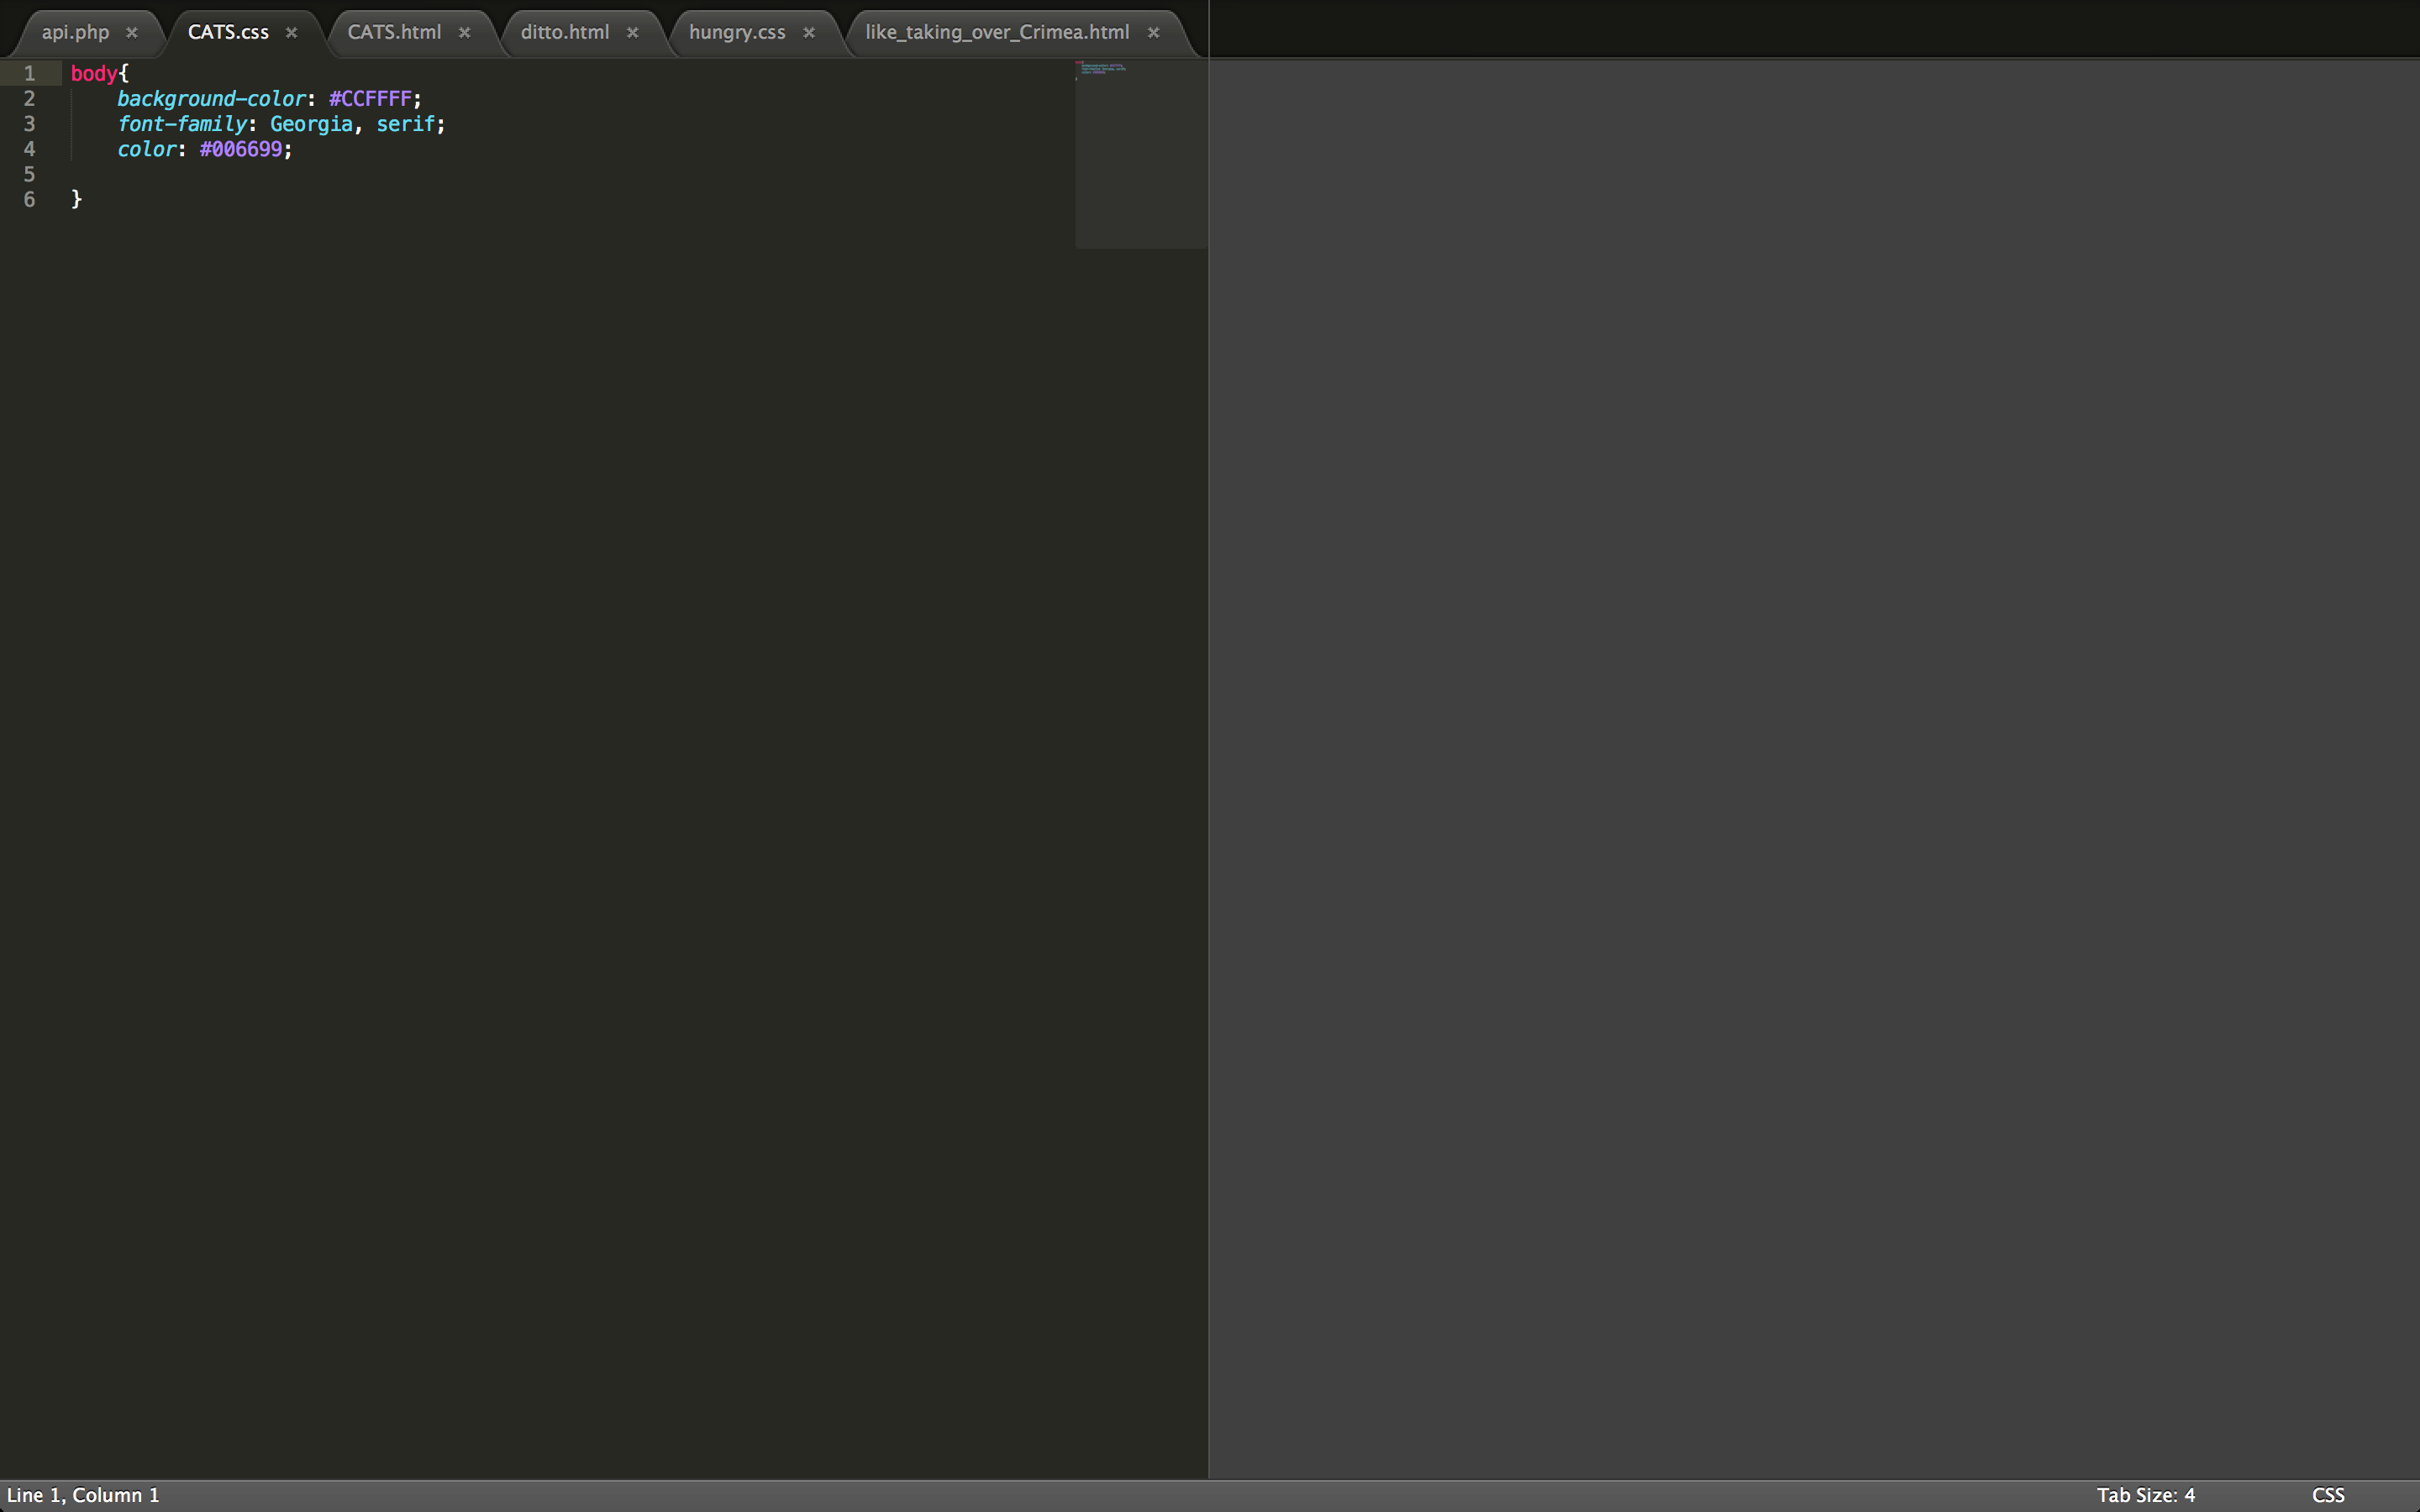Image resolution: width=2420 pixels, height=1512 pixels.
Task: Select the hungry.css tab
Action: click(x=737, y=33)
